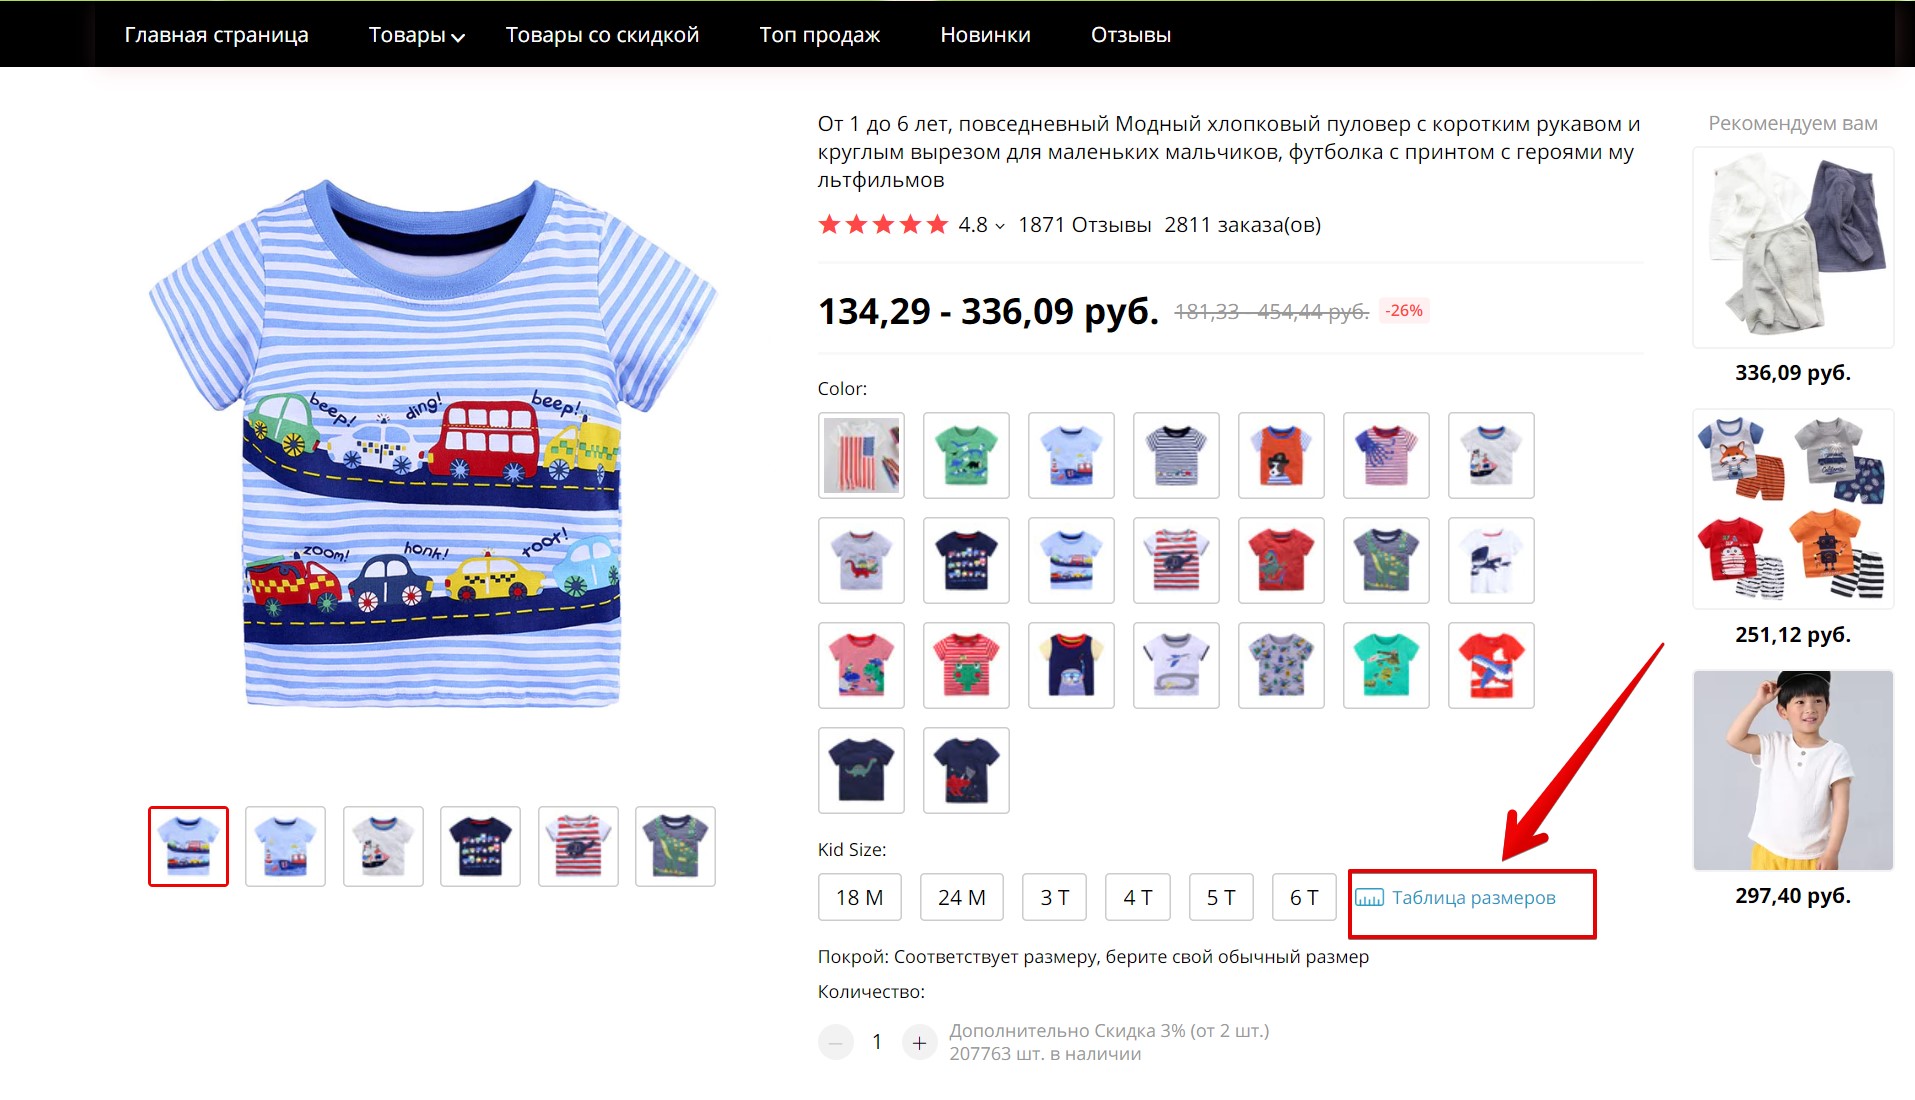Choose the red airplane t-shirt color
This screenshot has width=1915, height=1100.
coord(1490,666)
